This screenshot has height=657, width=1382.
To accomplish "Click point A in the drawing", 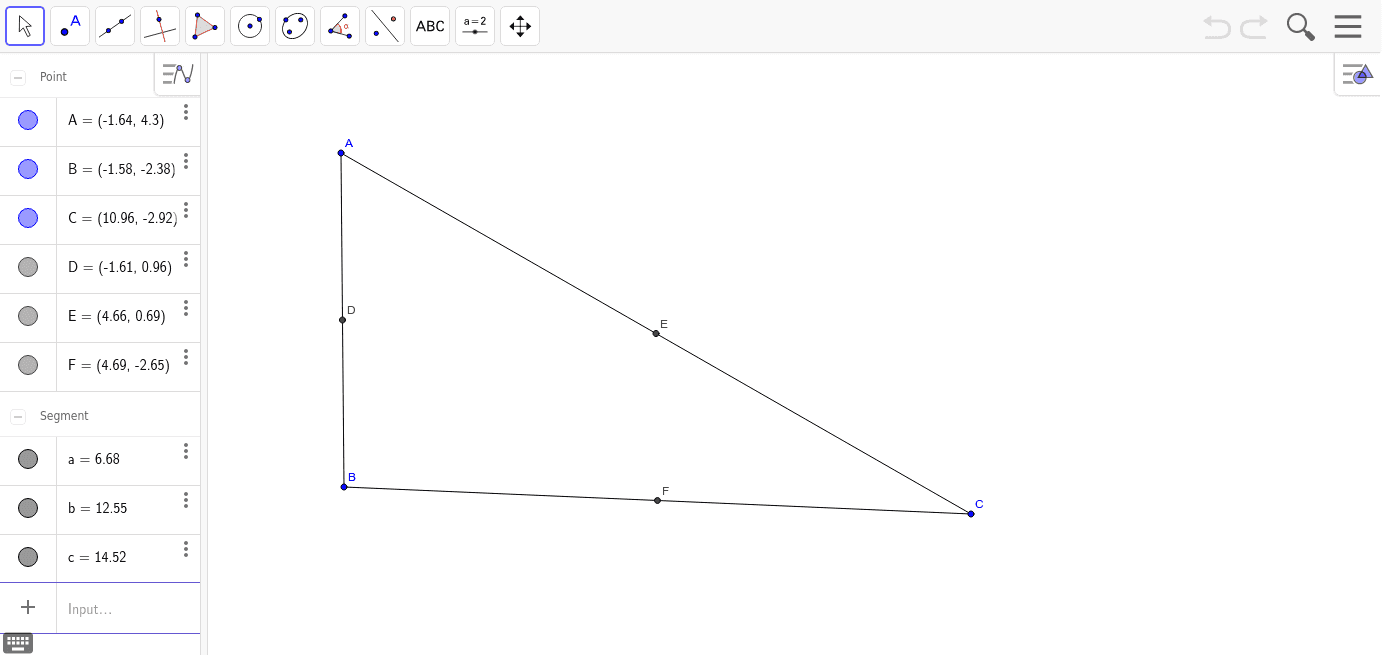I will pos(341,153).
